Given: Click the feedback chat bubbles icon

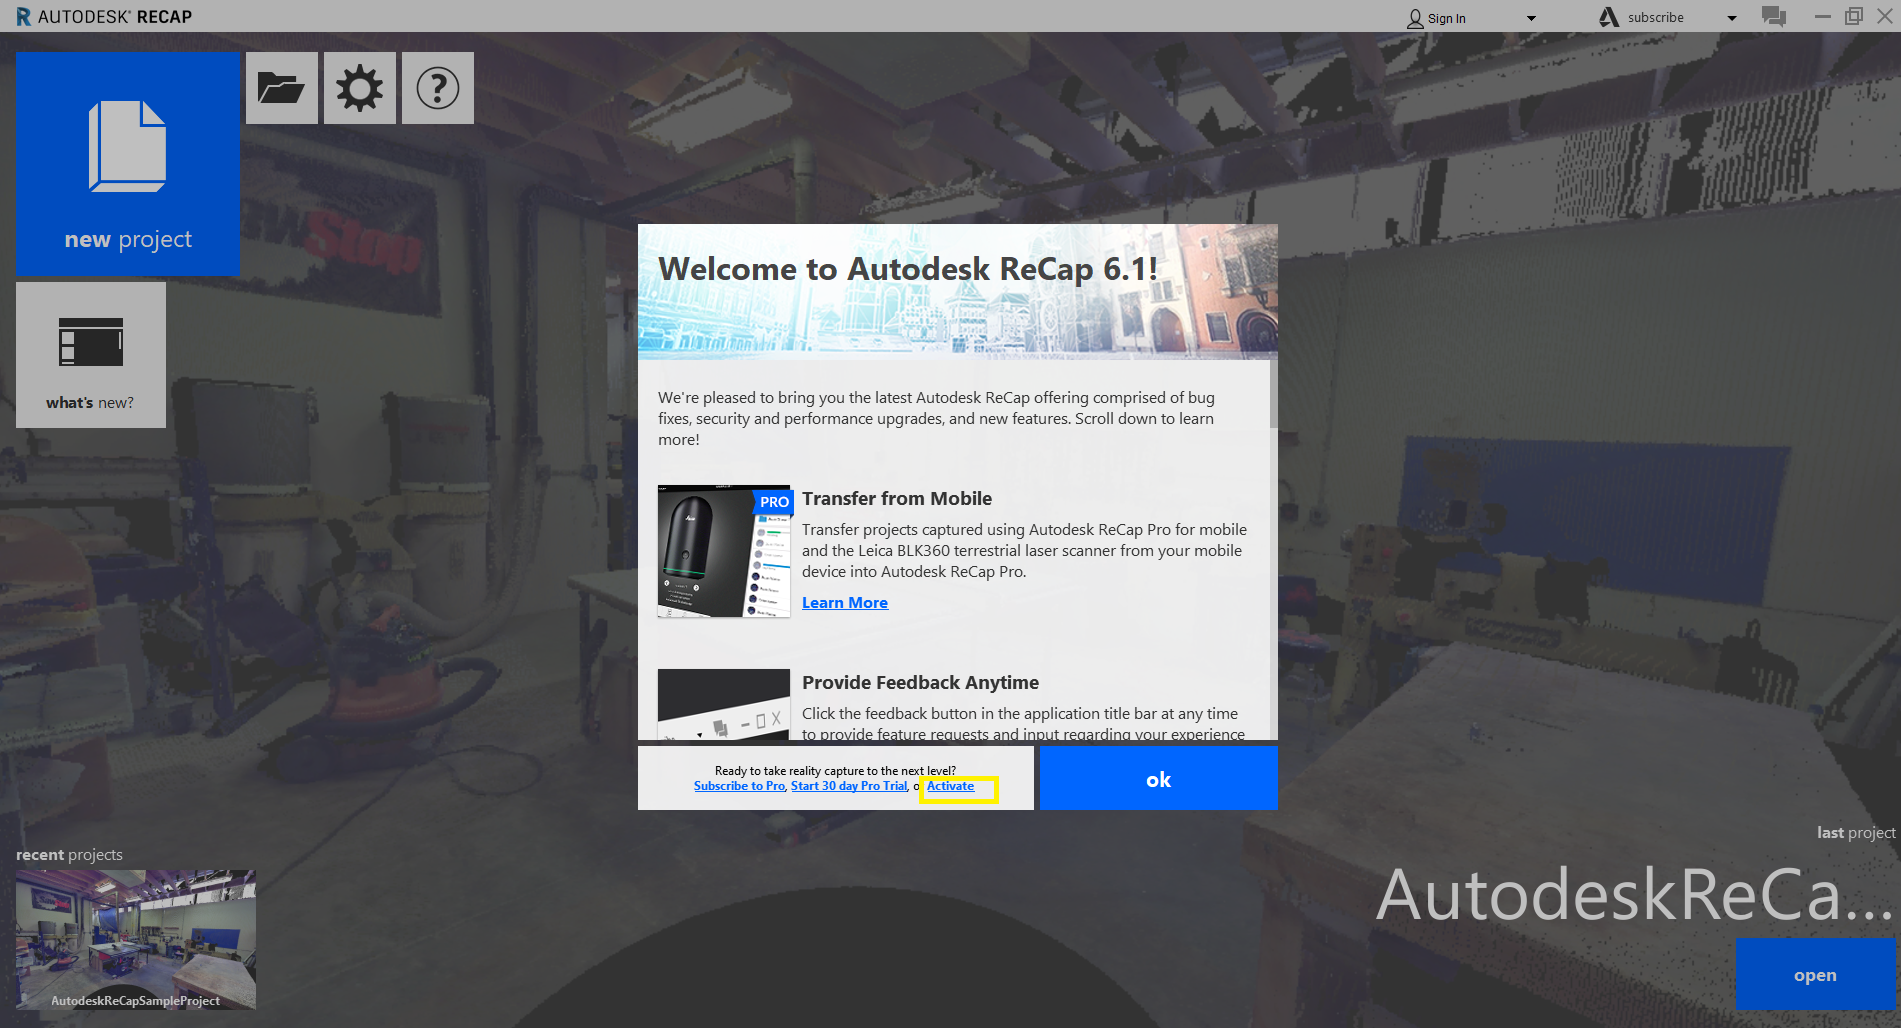Looking at the screenshot, I should click(x=1774, y=17).
